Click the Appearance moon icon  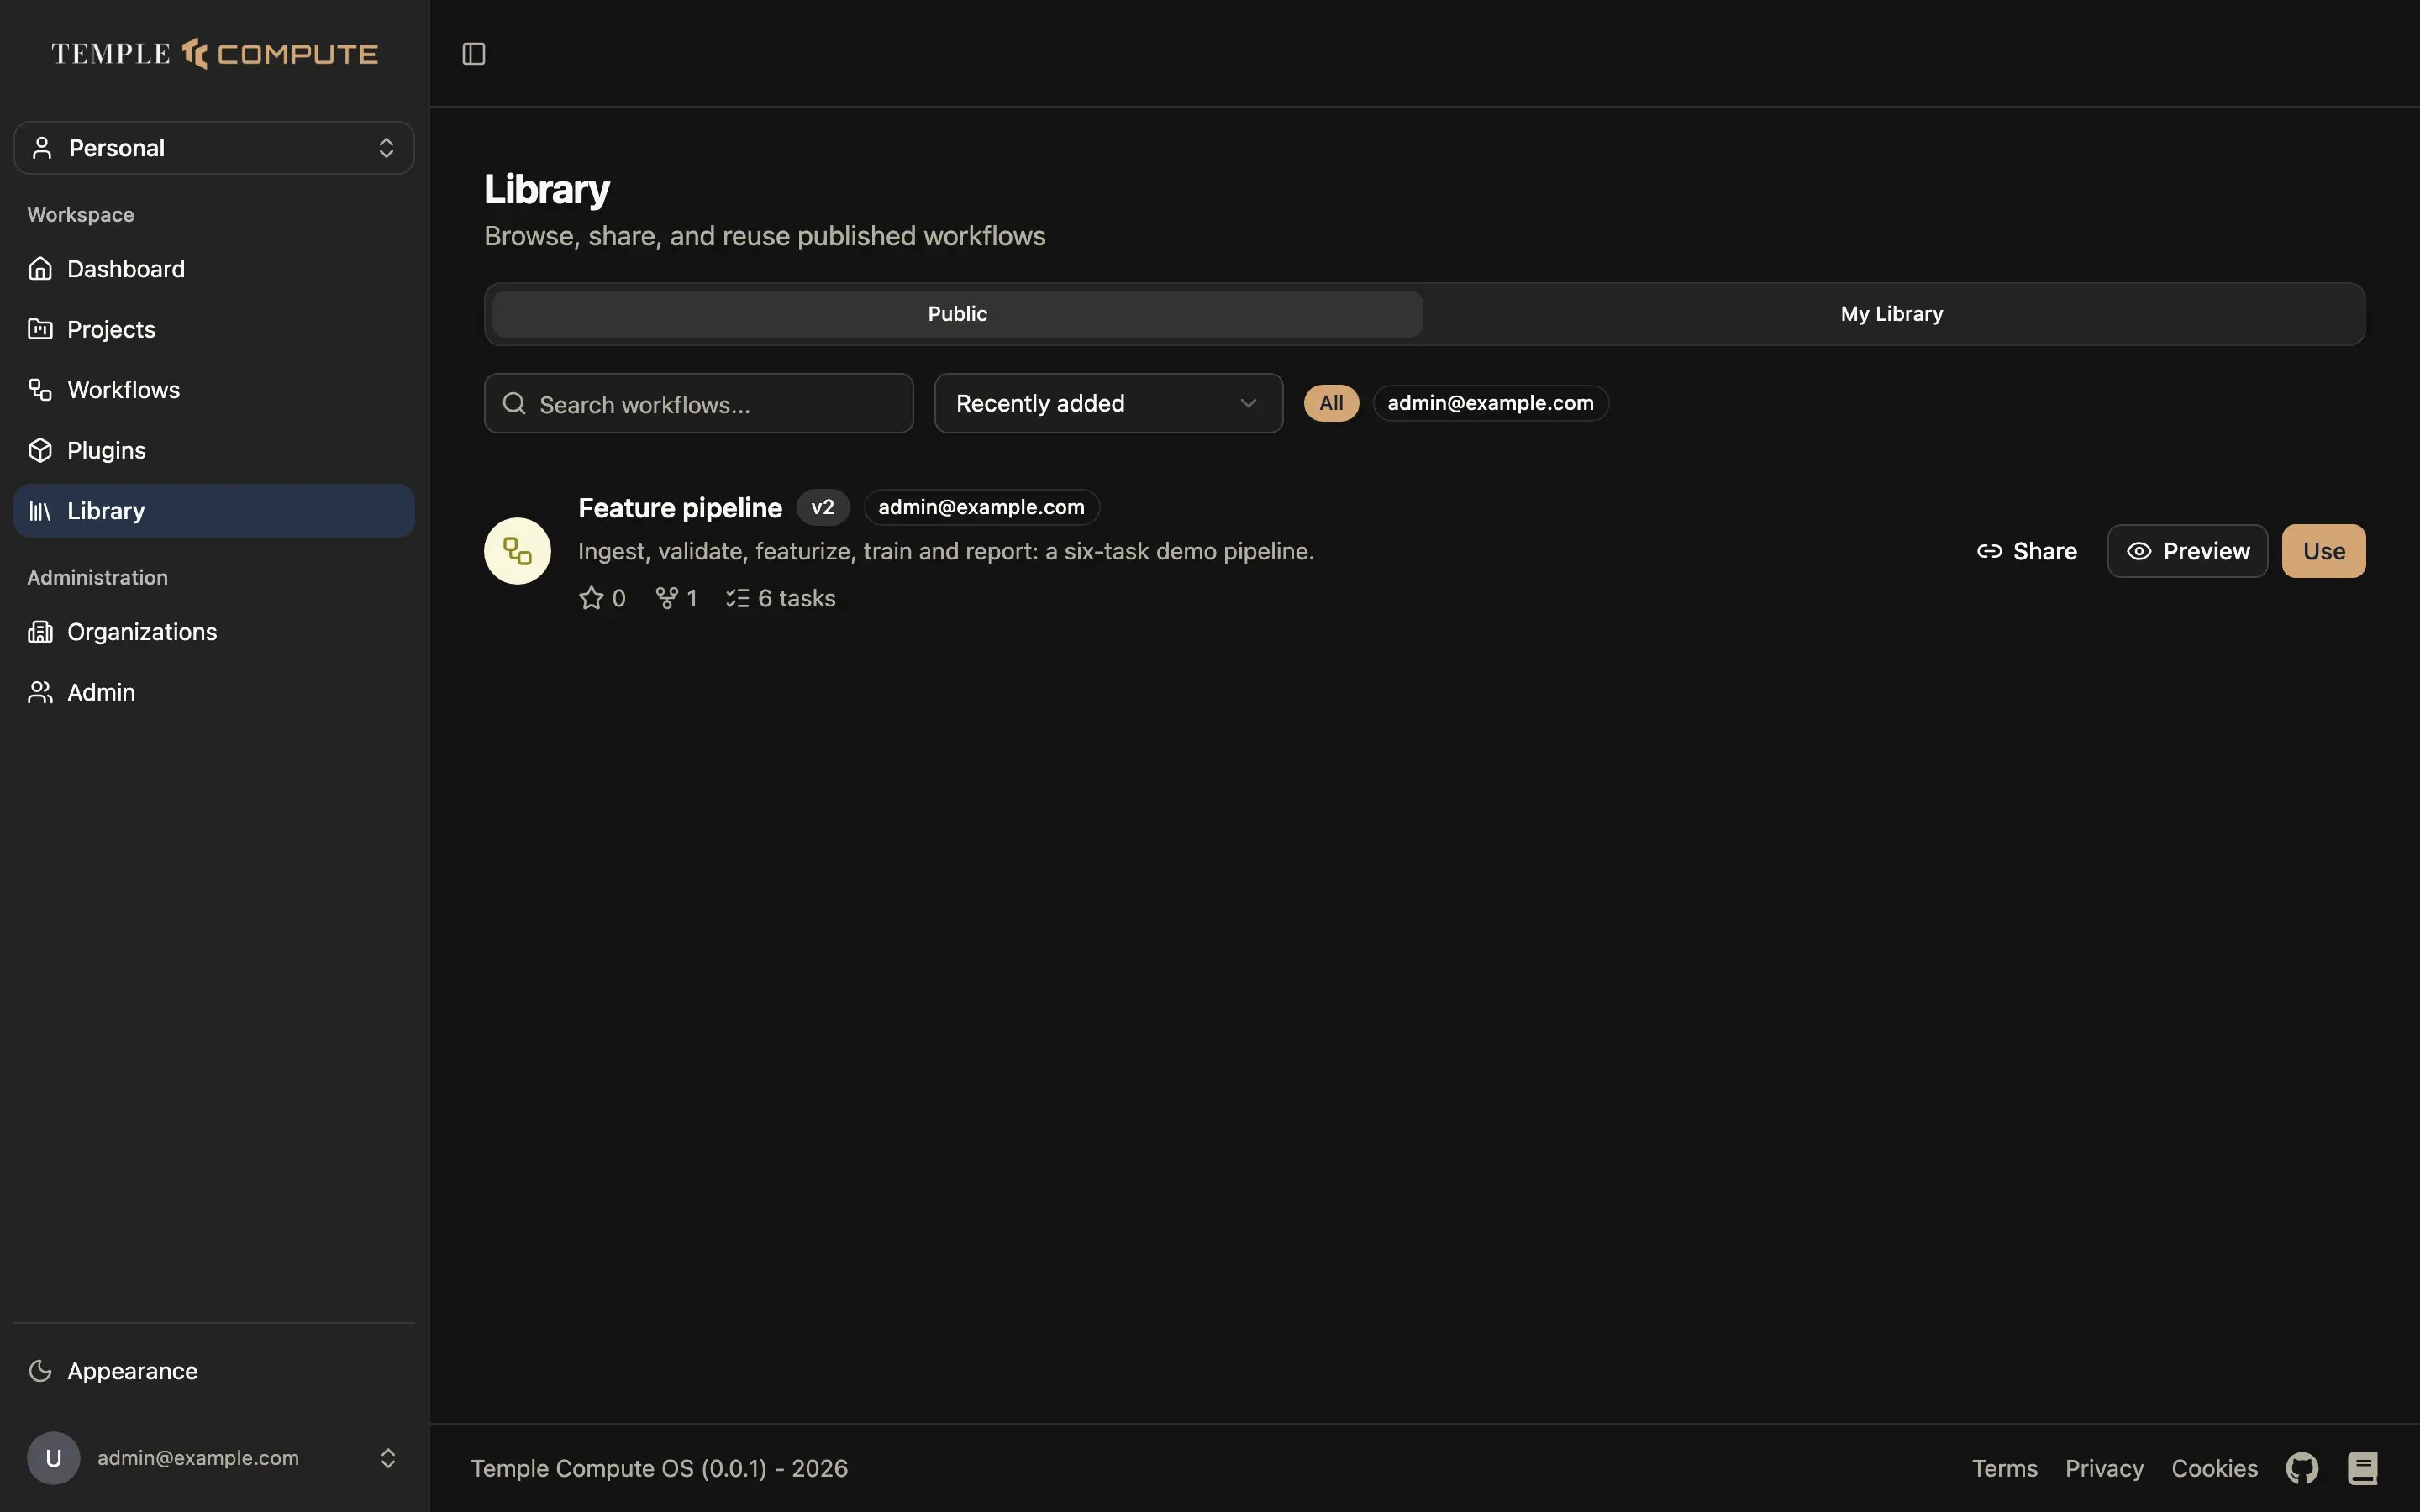click(x=40, y=1371)
